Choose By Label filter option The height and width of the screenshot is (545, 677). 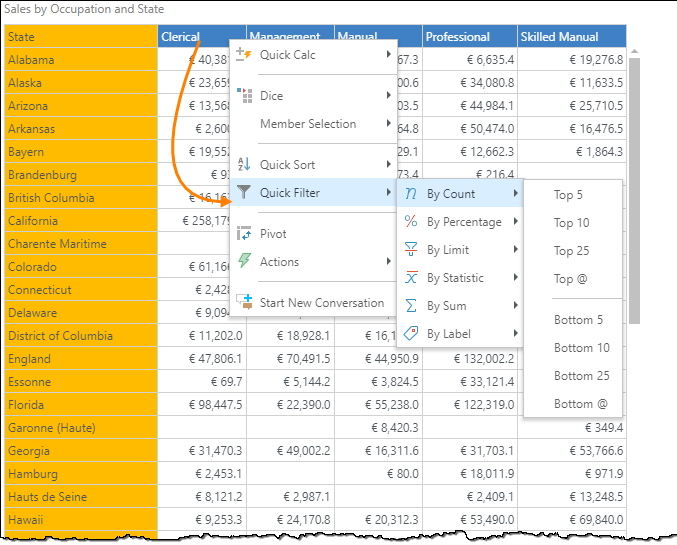tap(460, 334)
